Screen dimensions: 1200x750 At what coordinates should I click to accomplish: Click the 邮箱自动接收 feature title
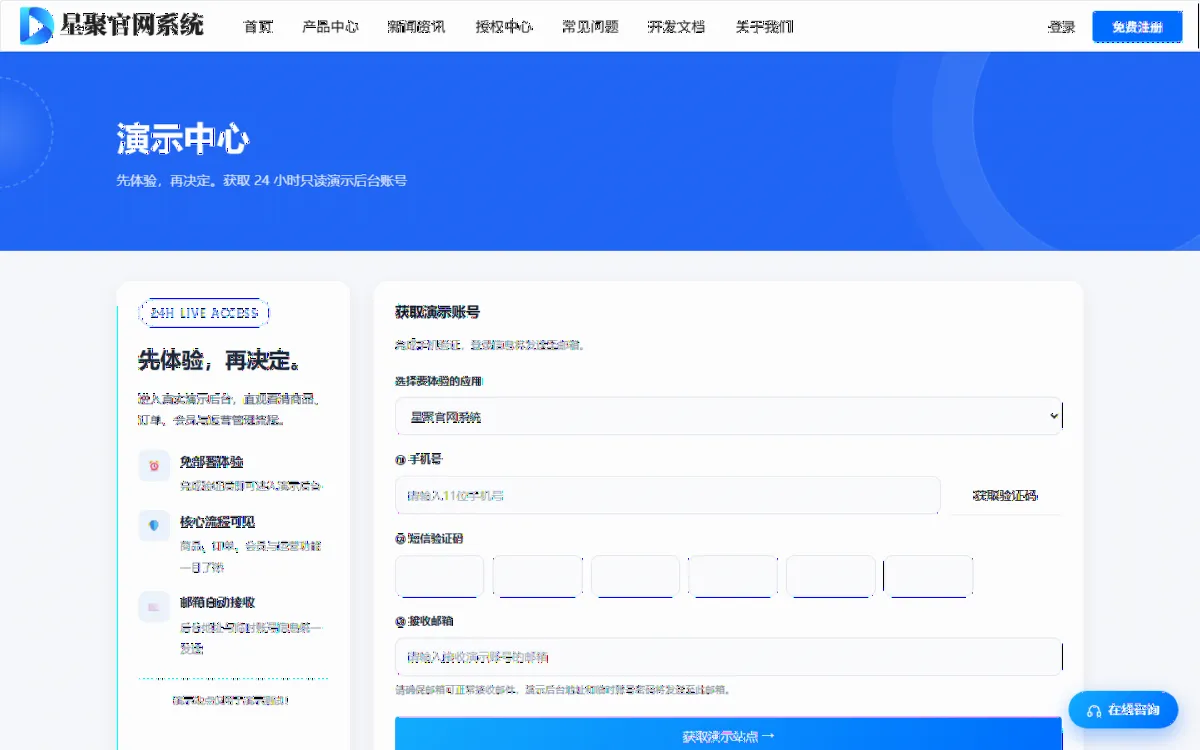click(217, 602)
